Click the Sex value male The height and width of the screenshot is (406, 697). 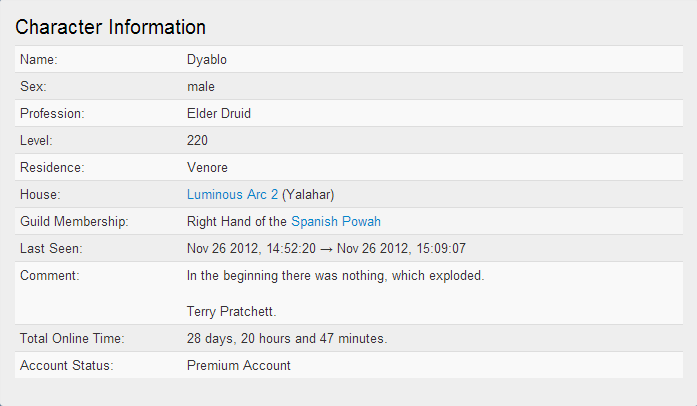coord(200,86)
